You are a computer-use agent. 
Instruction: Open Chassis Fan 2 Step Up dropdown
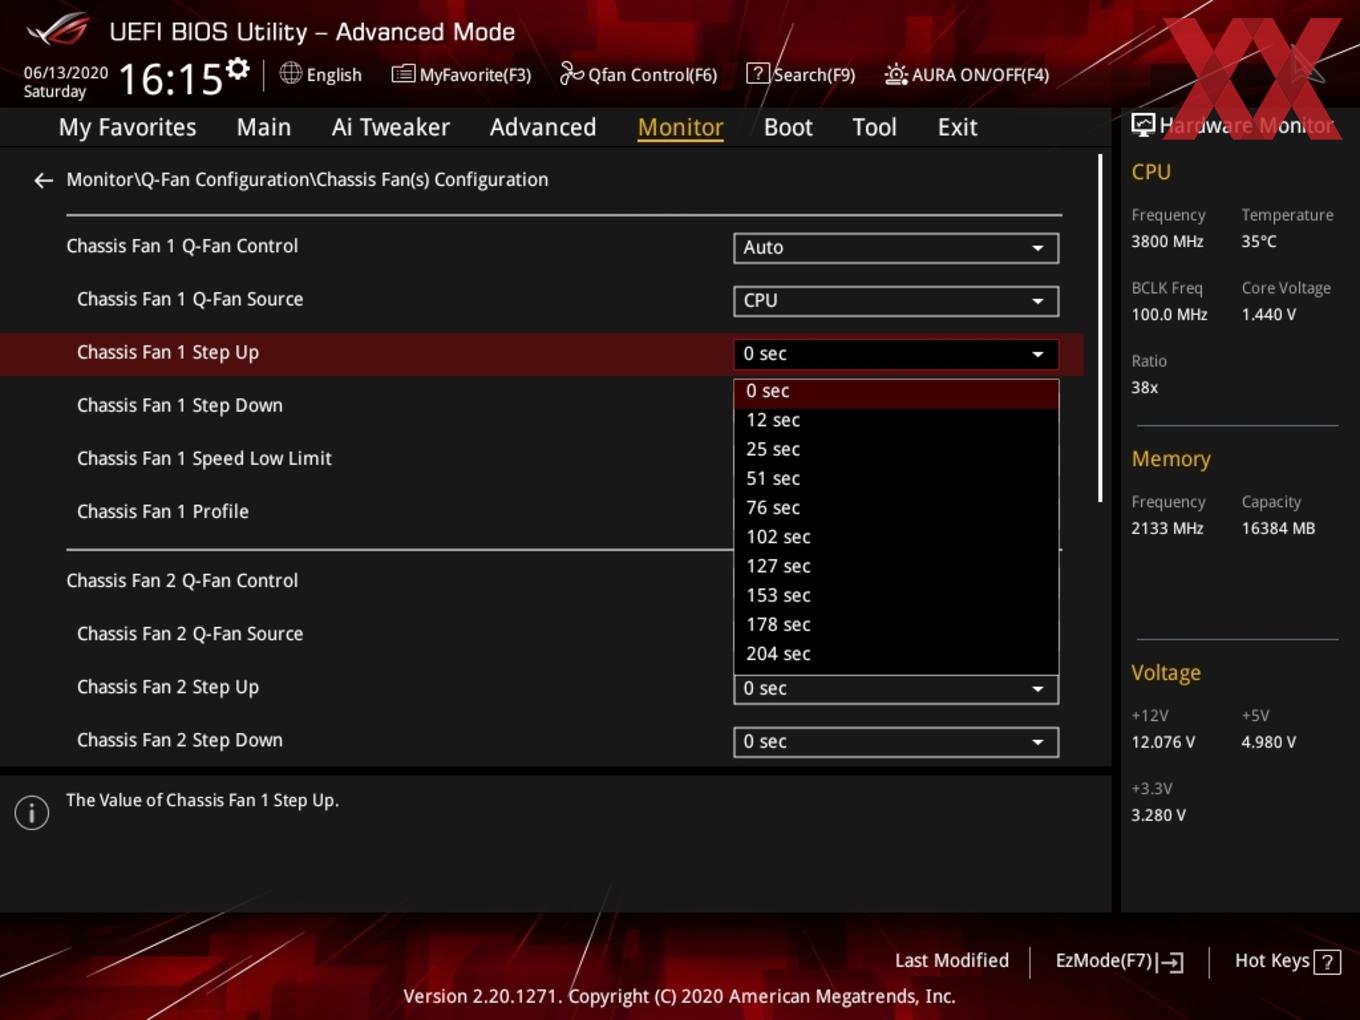coord(896,689)
